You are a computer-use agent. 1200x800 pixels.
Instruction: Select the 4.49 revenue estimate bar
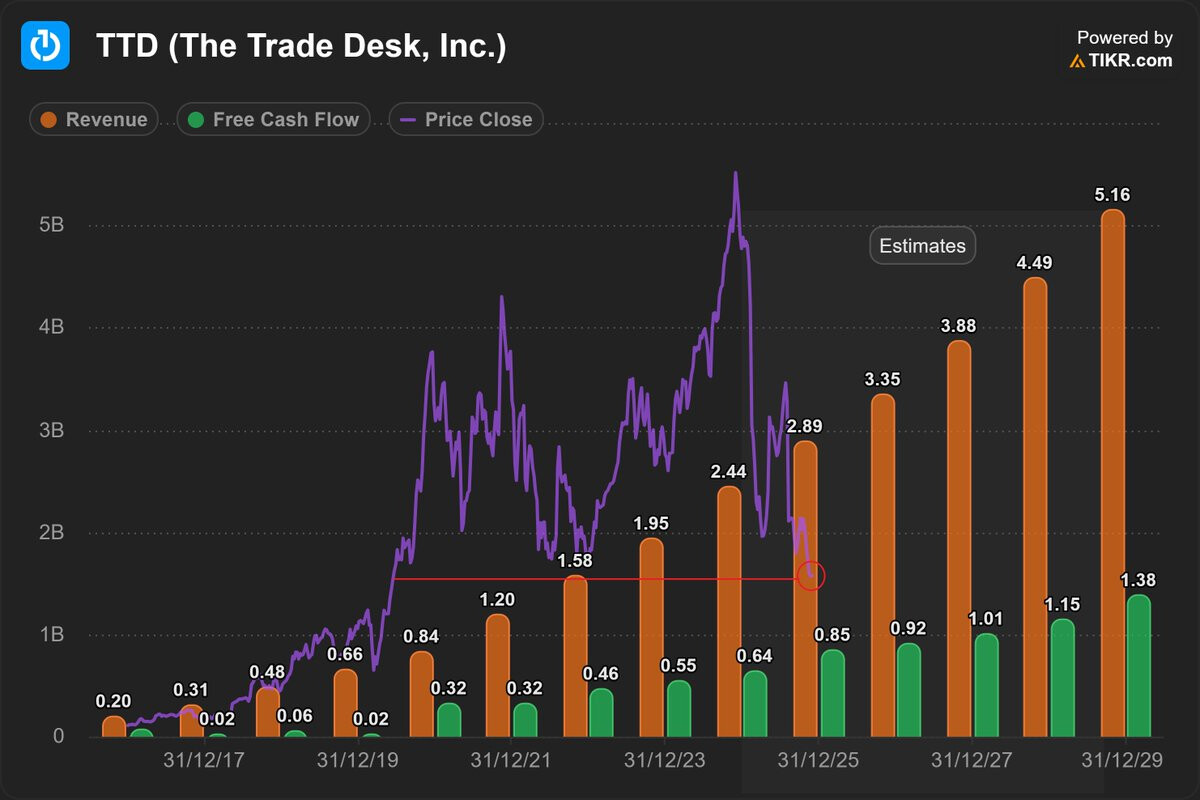tap(1035, 505)
